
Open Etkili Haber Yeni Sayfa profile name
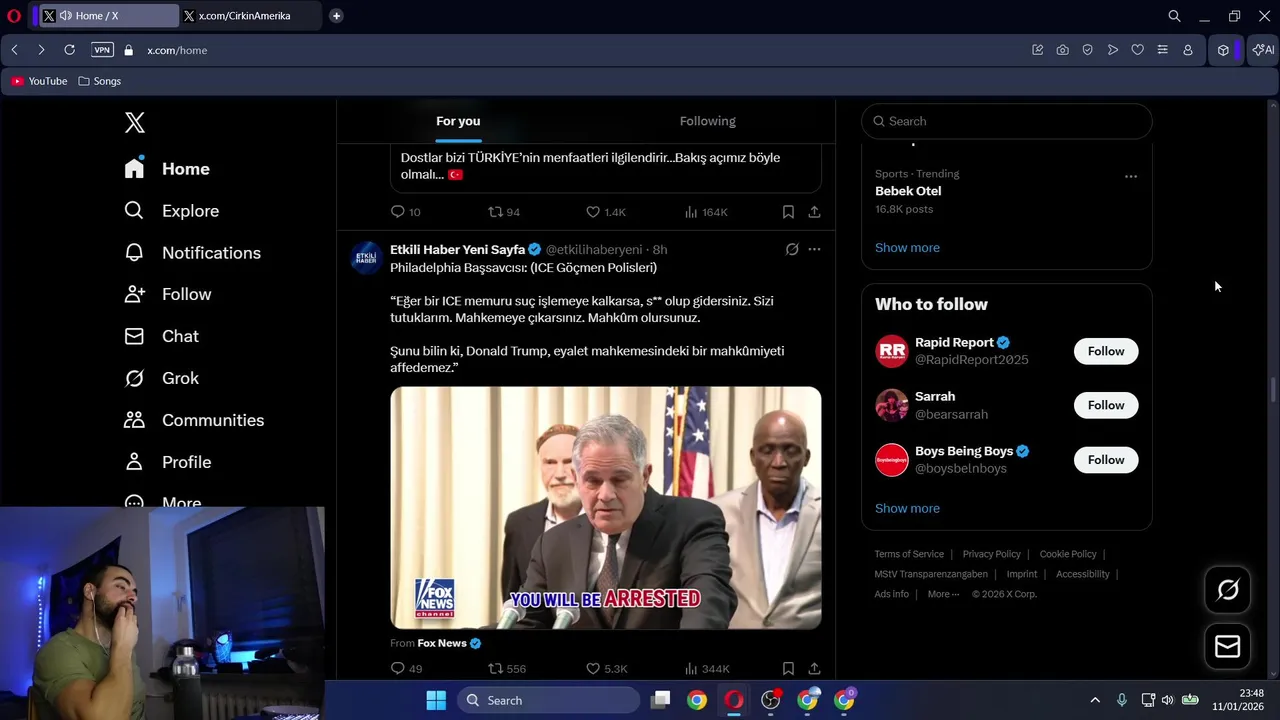(457, 249)
